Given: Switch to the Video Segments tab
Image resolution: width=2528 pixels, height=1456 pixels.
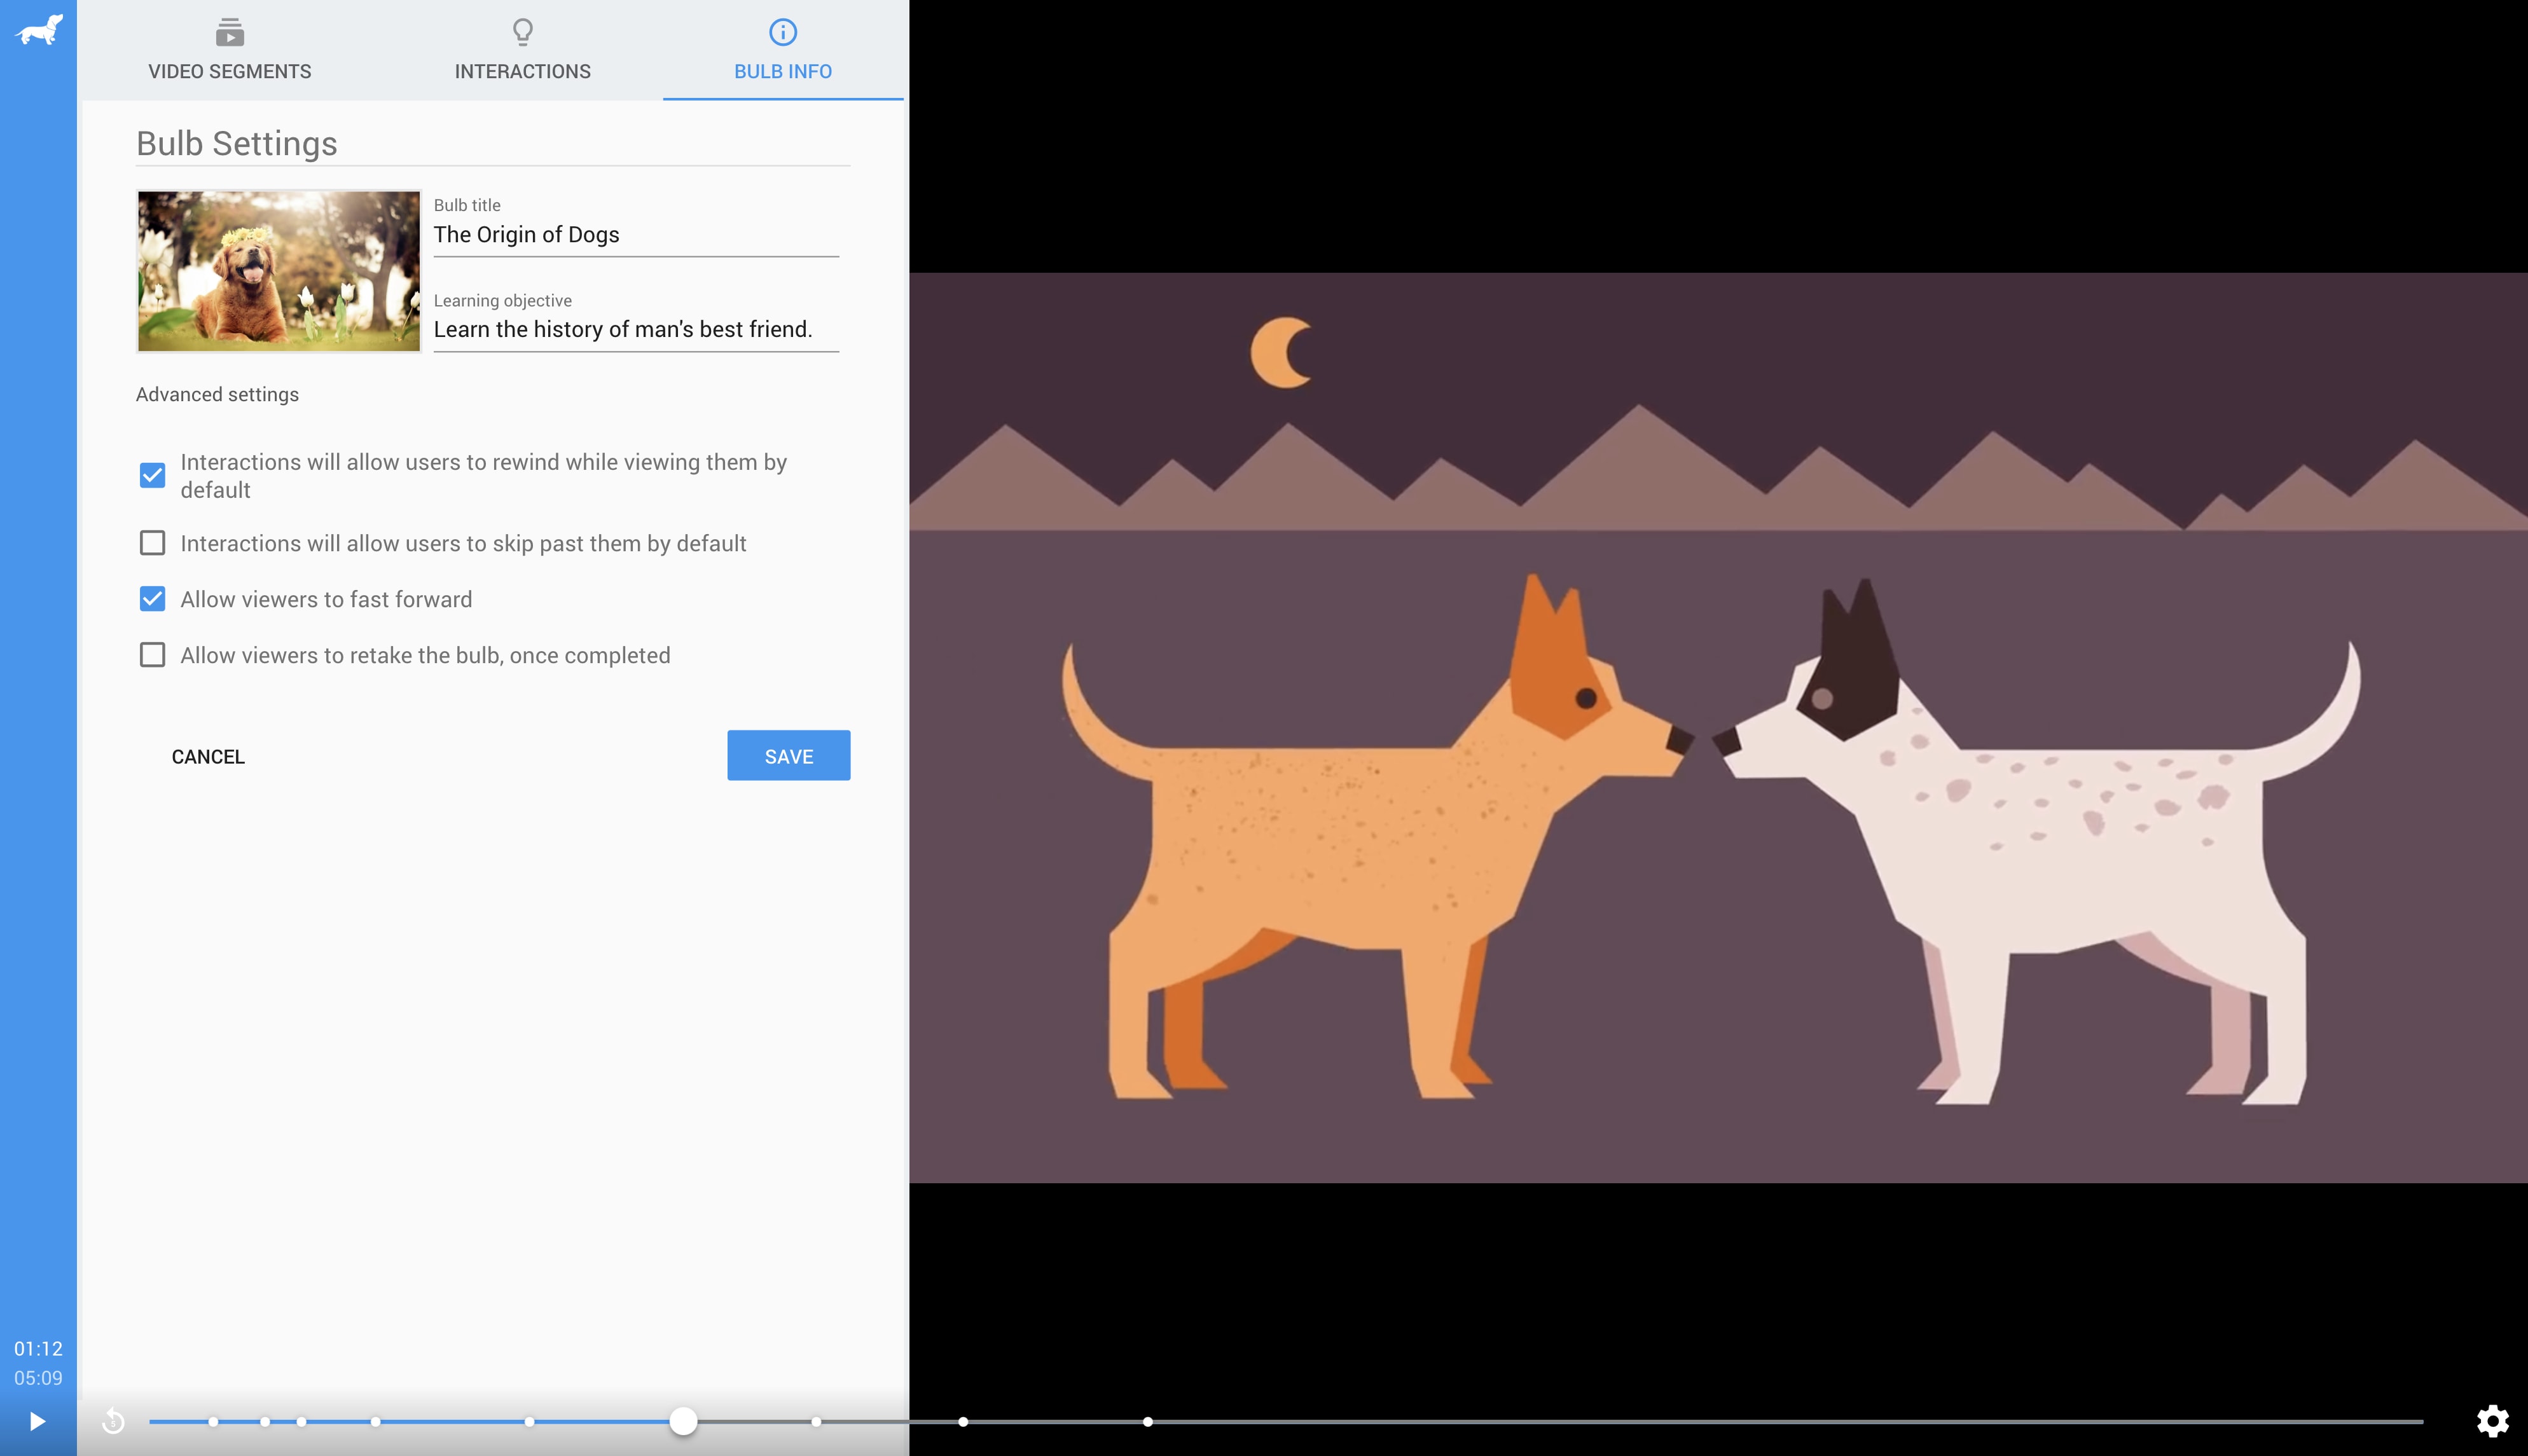Looking at the screenshot, I should point(229,49).
